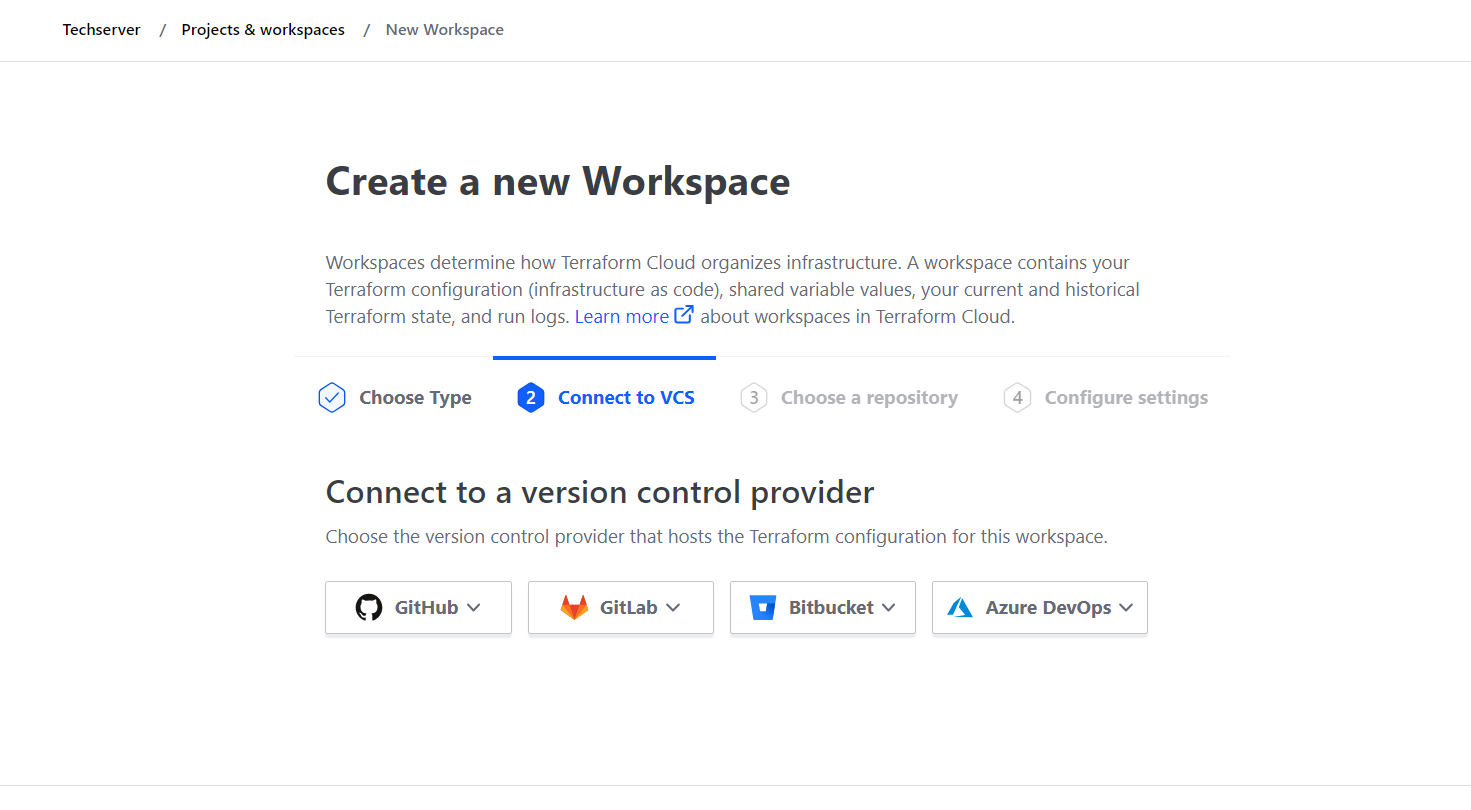Screen dimensions: 1471x810
Task: Click the step 3 hexagon icon
Action: pos(754,398)
